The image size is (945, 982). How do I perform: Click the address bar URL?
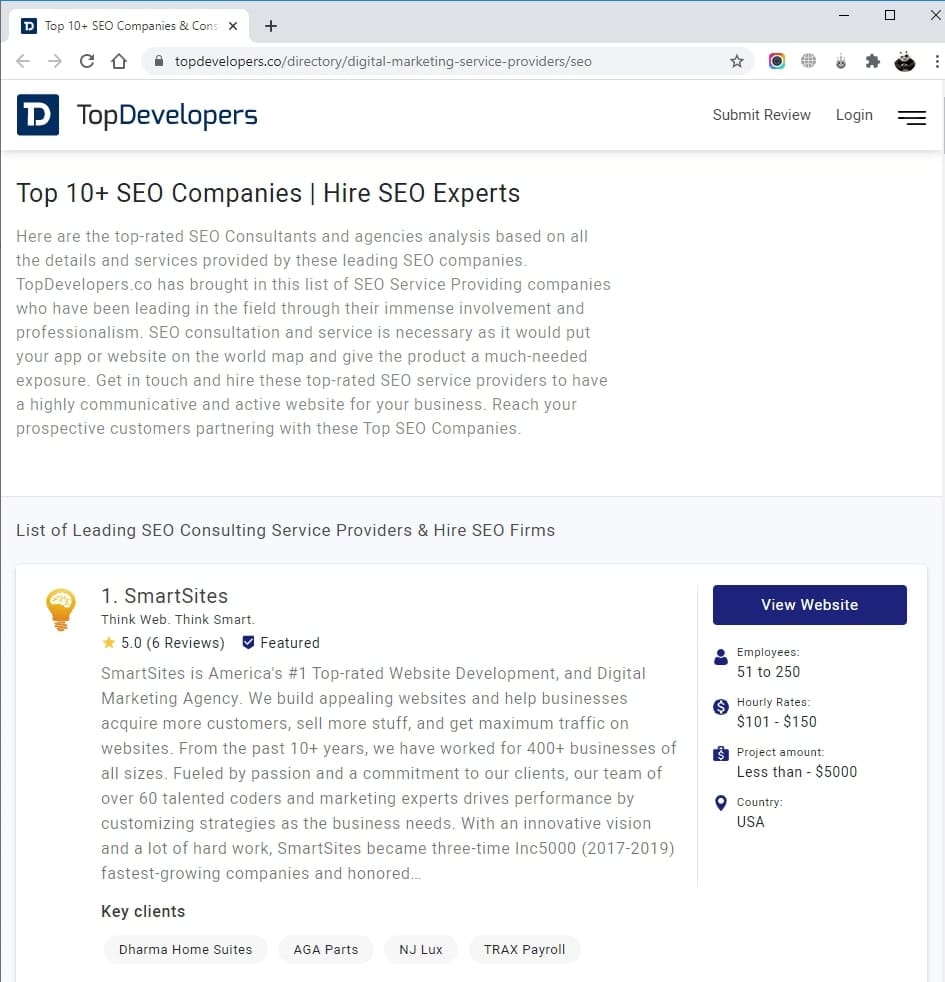(x=383, y=61)
